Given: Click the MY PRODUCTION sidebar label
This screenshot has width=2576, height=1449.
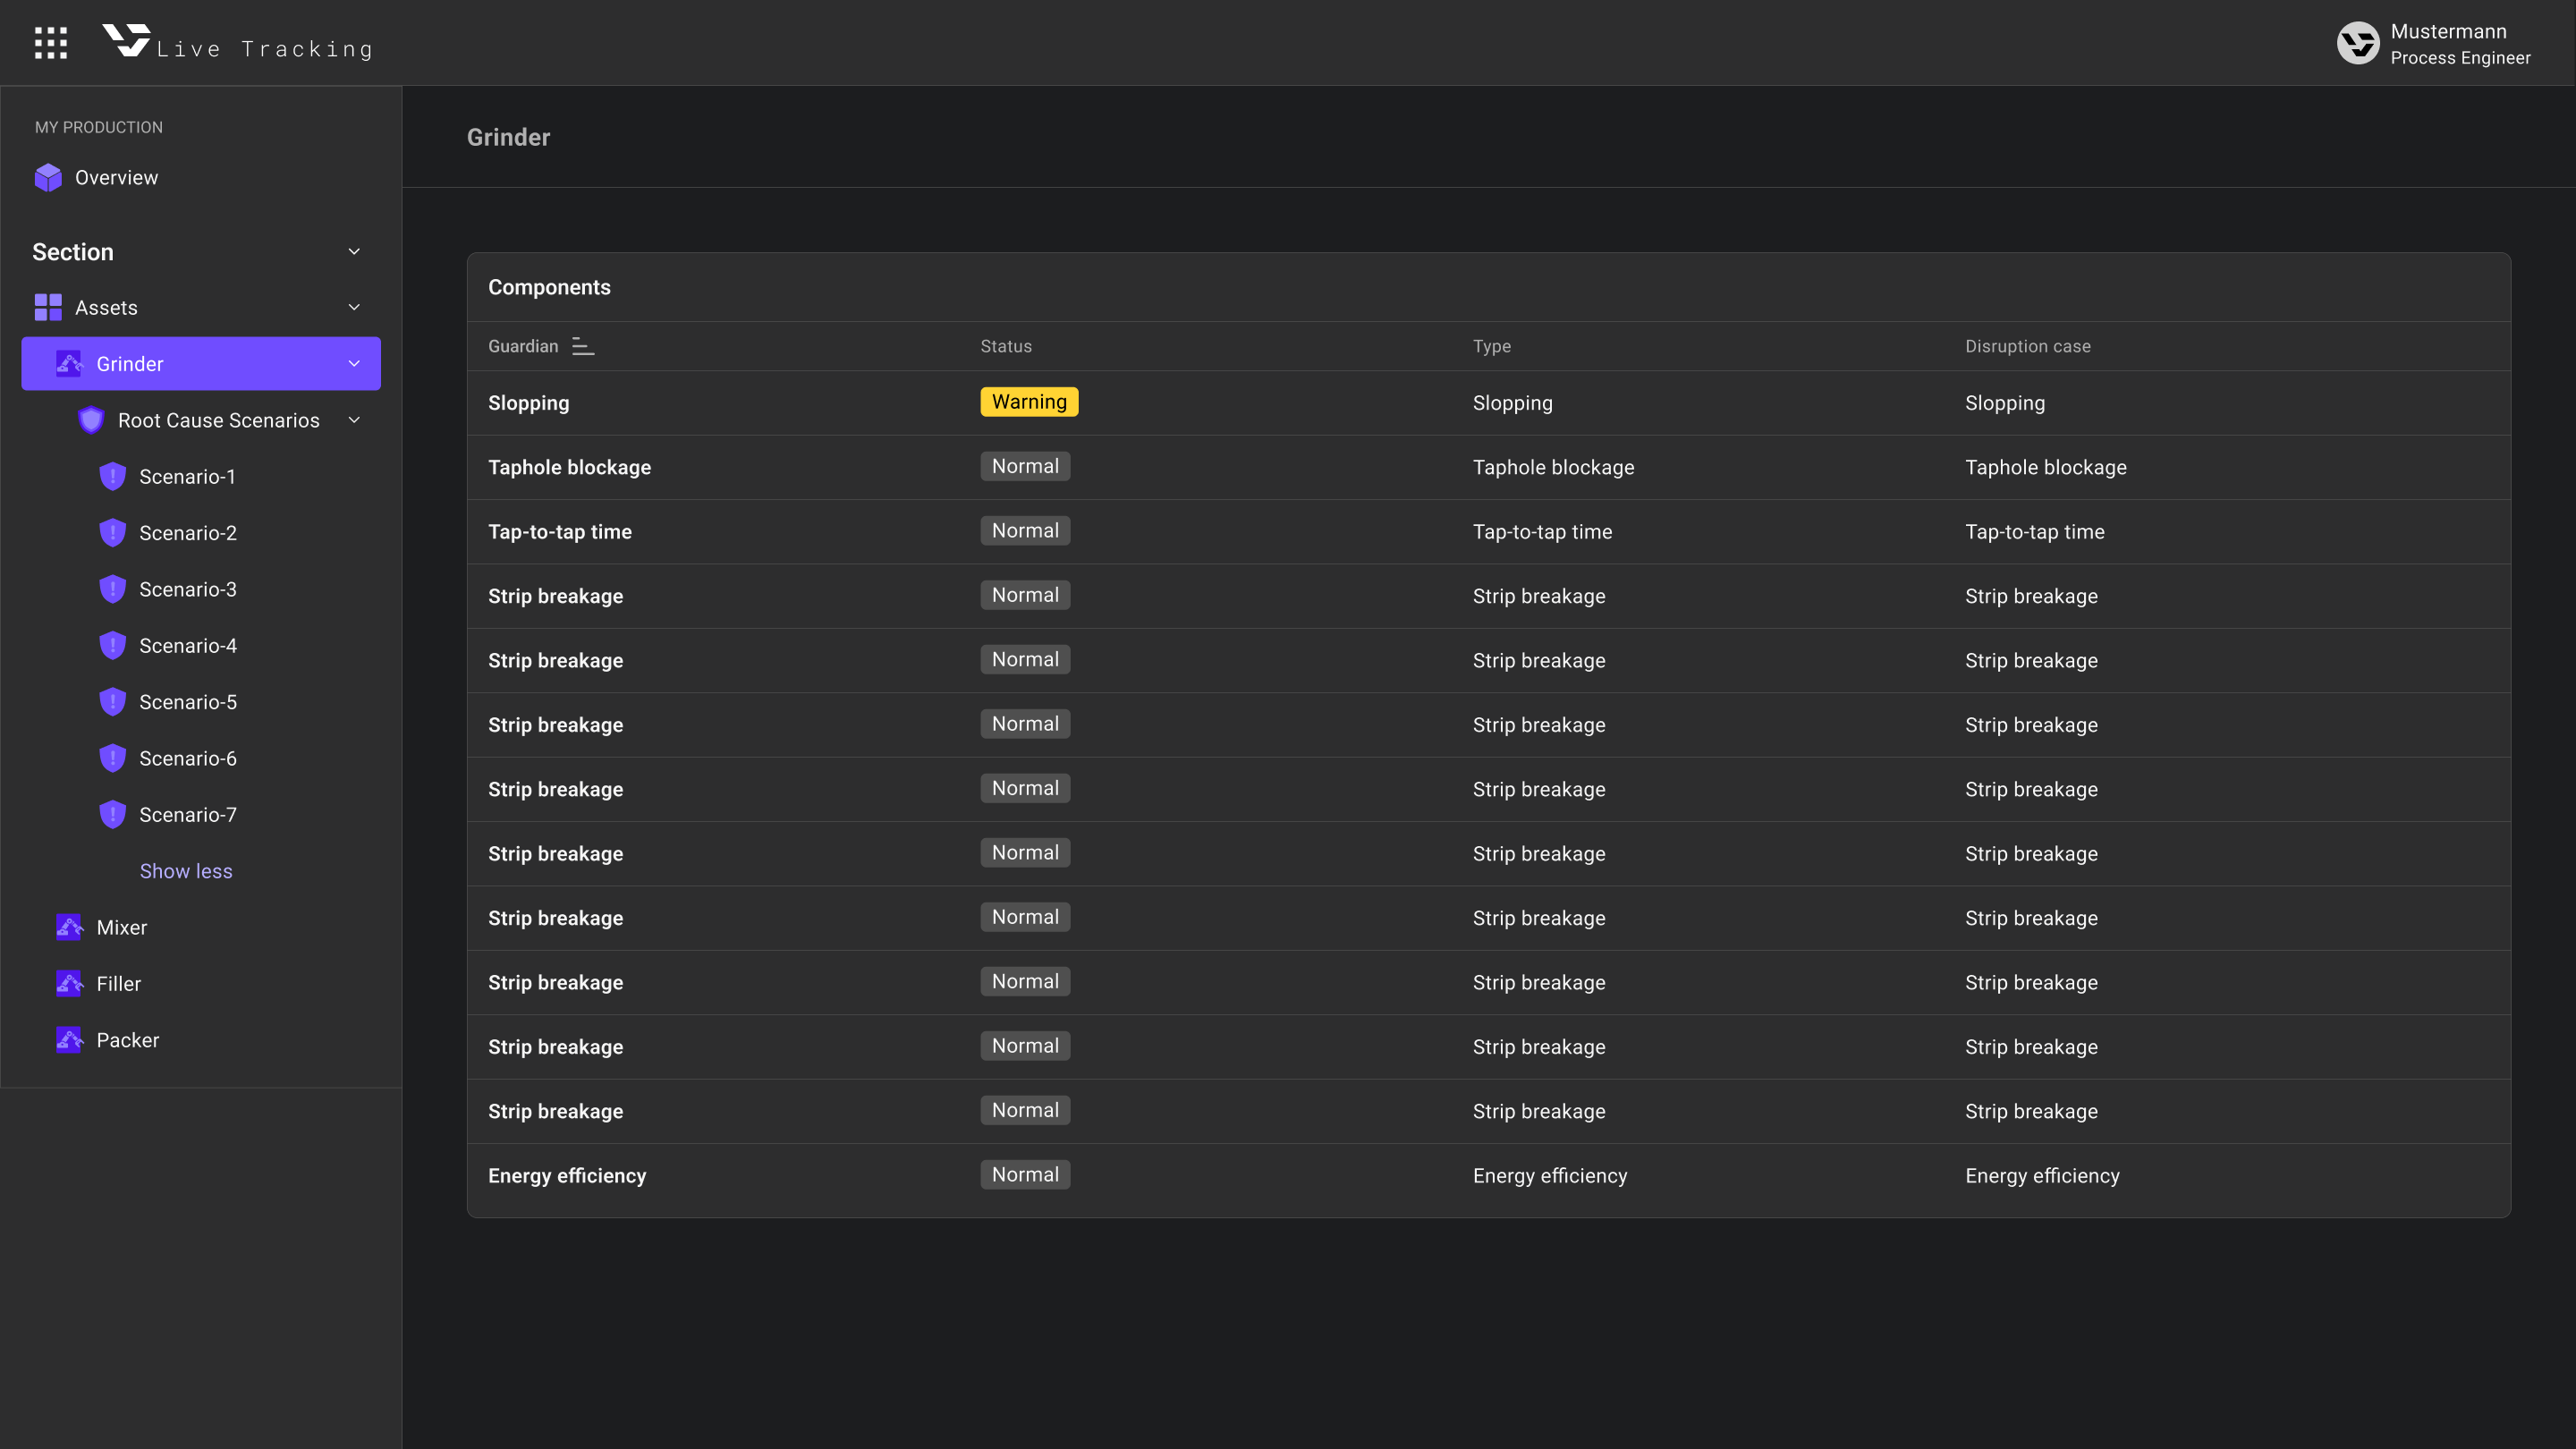Looking at the screenshot, I should (98, 127).
